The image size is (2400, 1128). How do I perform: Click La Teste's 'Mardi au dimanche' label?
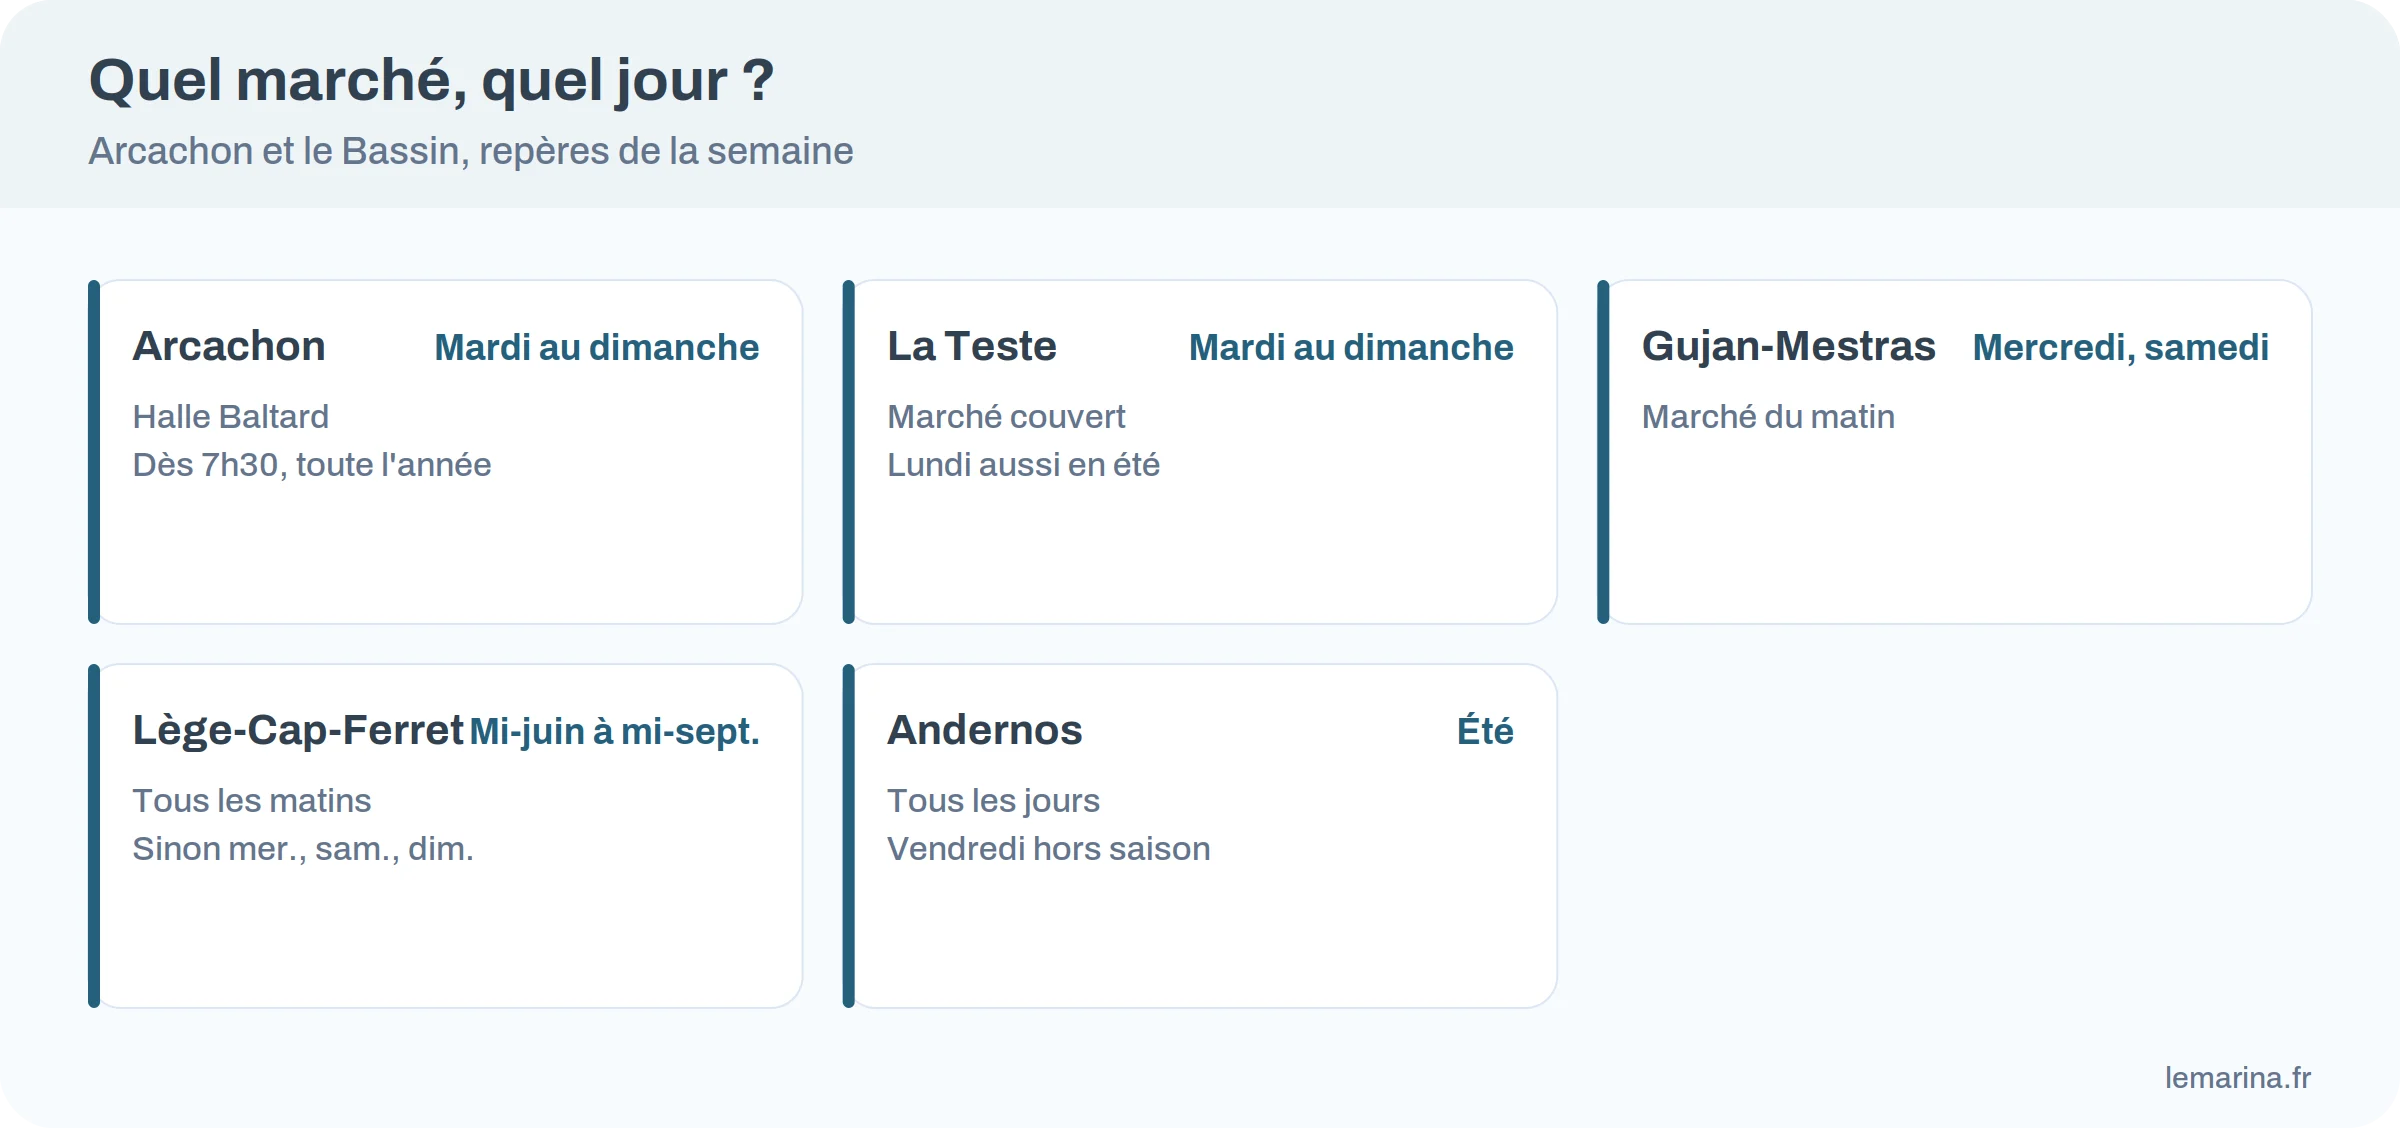(1351, 347)
